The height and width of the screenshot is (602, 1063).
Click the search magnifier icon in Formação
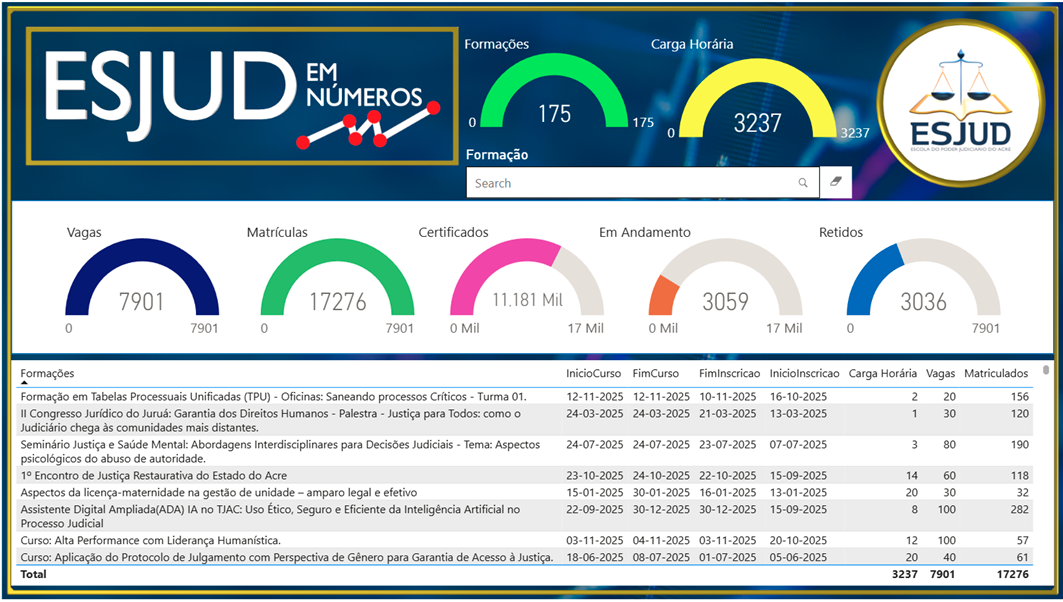tap(802, 183)
